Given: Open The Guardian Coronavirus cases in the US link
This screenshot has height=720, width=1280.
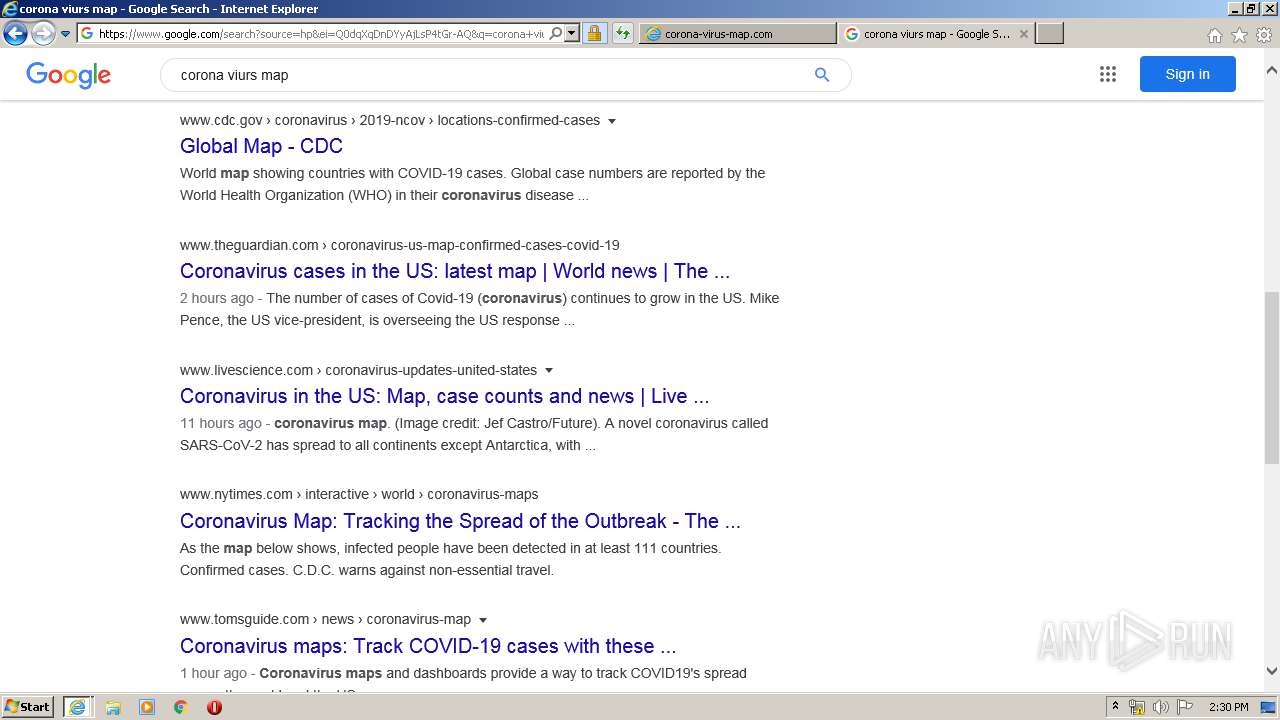Looking at the screenshot, I should [x=455, y=271].
